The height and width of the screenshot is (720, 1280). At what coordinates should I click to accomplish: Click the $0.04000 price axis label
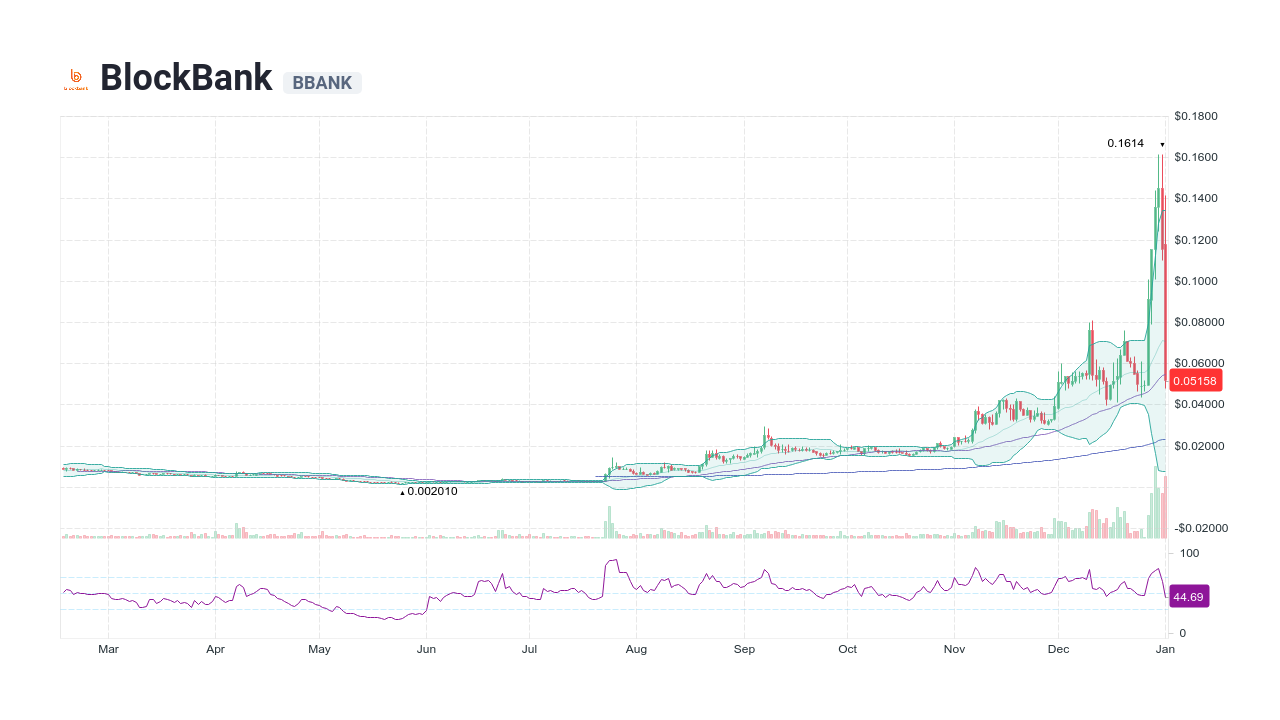pyautogui.click(x=1199, y=405)
